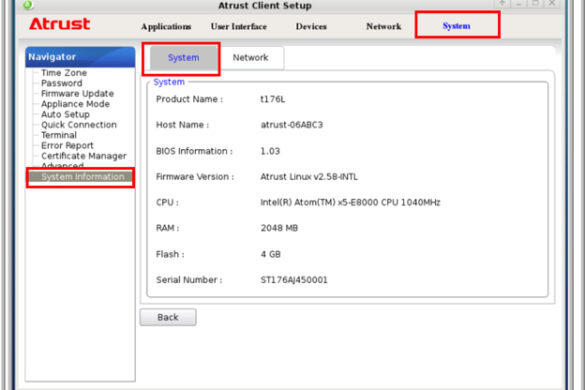Click product name value t176L
The height and width of the screenshot is (390, 585).
[x=272, y=99]
